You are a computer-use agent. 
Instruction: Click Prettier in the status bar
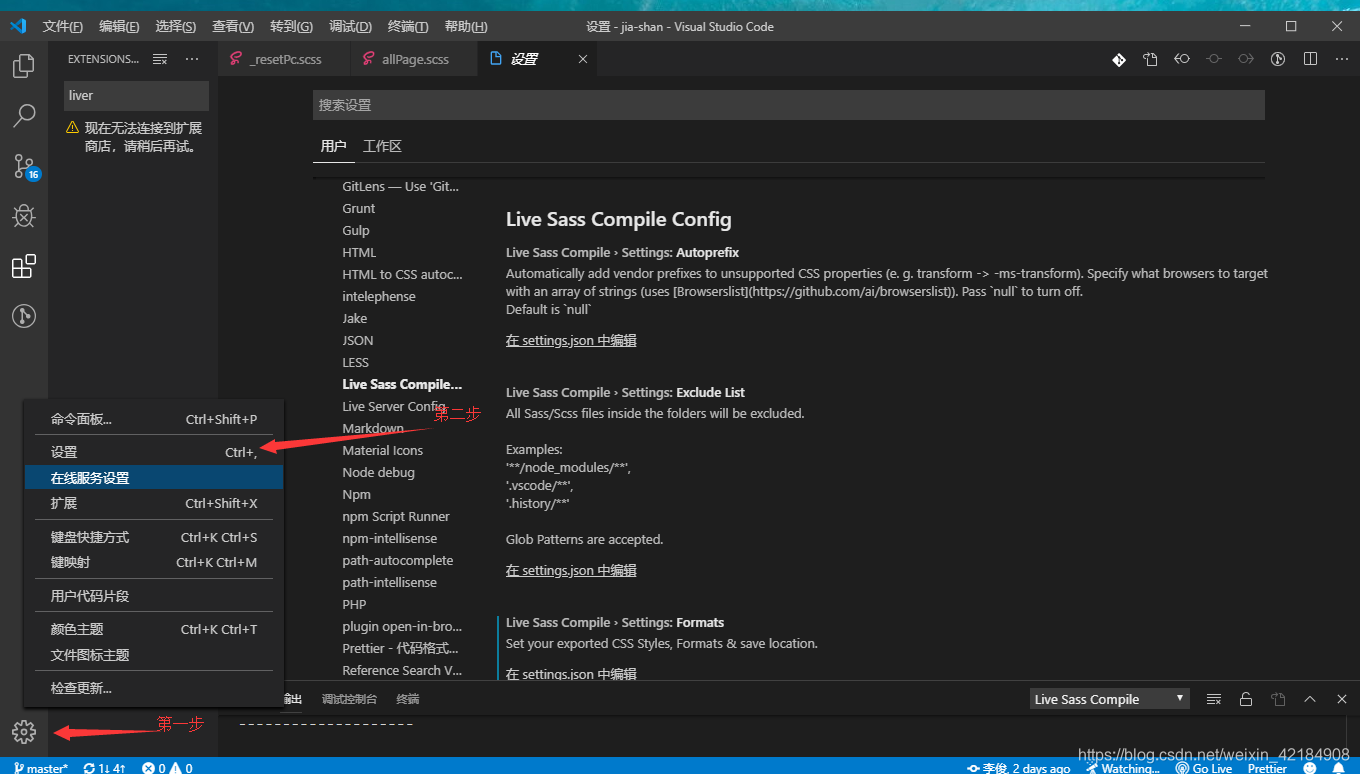(x=1267, y=768)
